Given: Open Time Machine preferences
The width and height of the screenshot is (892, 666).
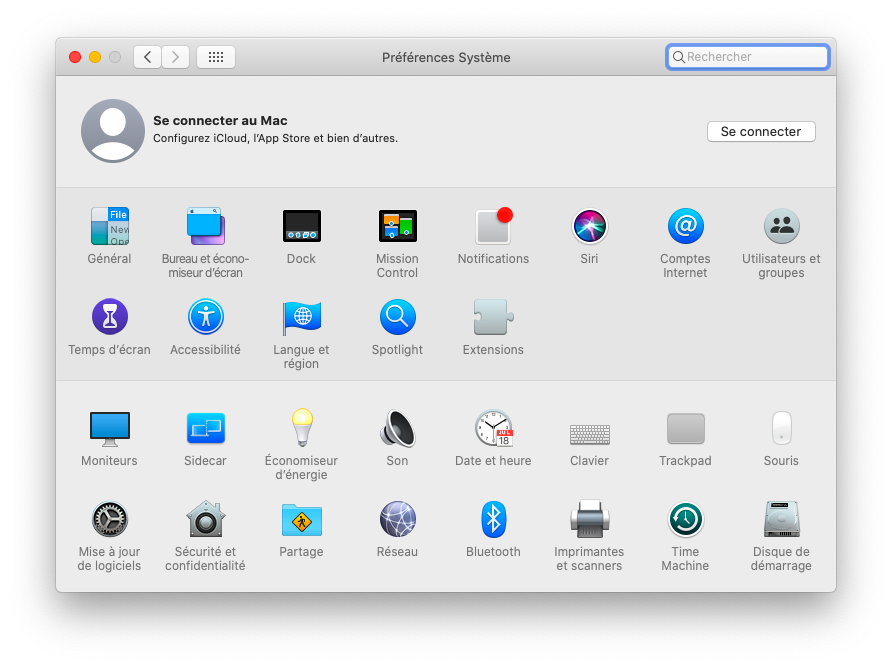Looking at the screenshot, I should click(685, 519).
